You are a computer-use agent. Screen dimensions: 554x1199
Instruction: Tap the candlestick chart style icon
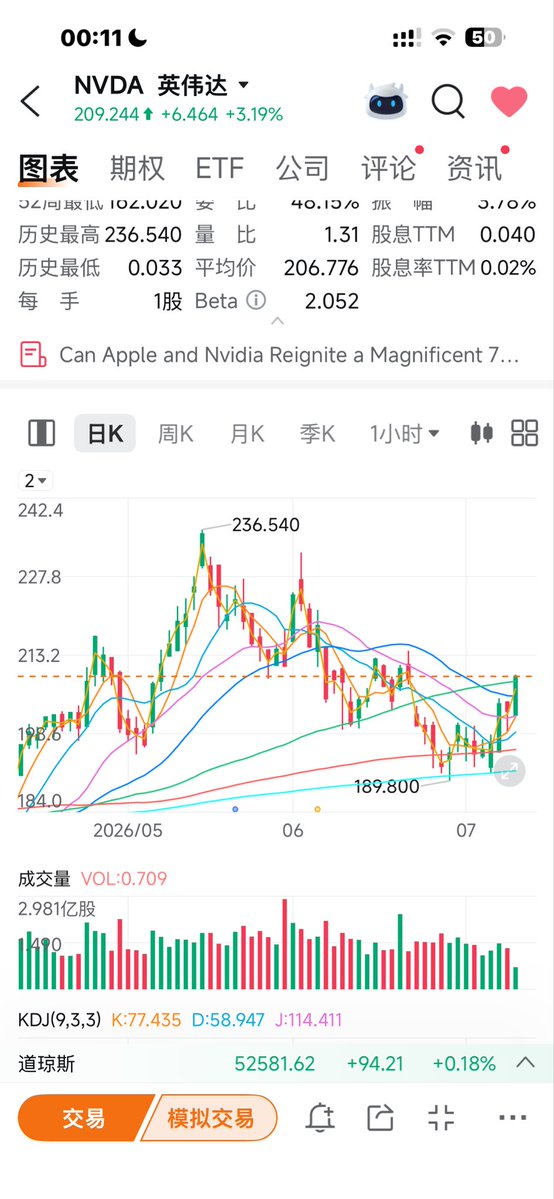(481, 434)
